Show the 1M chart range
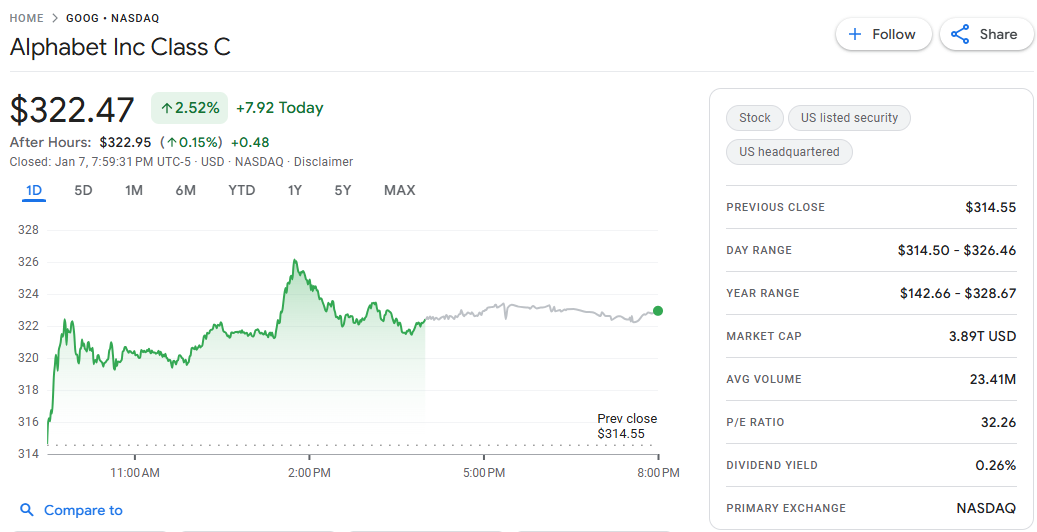The height and width of the screenshot is (532, 1037). pyautogui.click(x=134, y=190)
